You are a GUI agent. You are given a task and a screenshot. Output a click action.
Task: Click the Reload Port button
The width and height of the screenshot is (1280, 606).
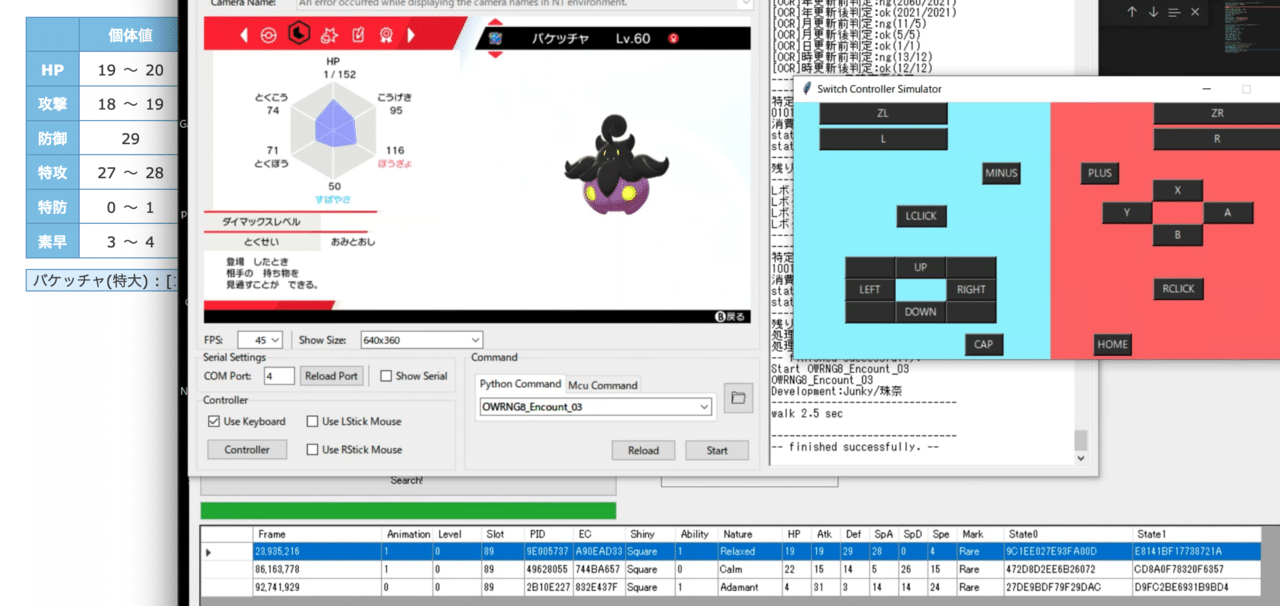(x=332, y=376)
